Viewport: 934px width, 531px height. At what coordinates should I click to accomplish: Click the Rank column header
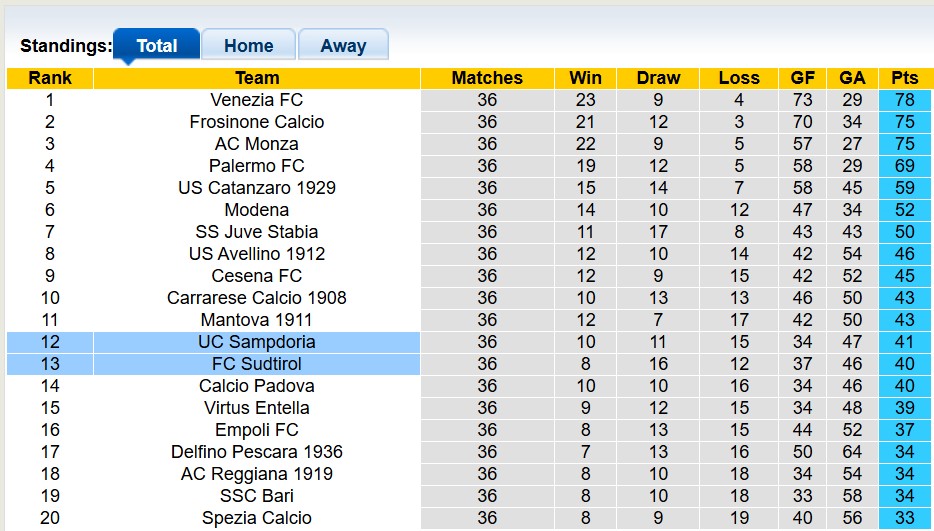point(49,78)
